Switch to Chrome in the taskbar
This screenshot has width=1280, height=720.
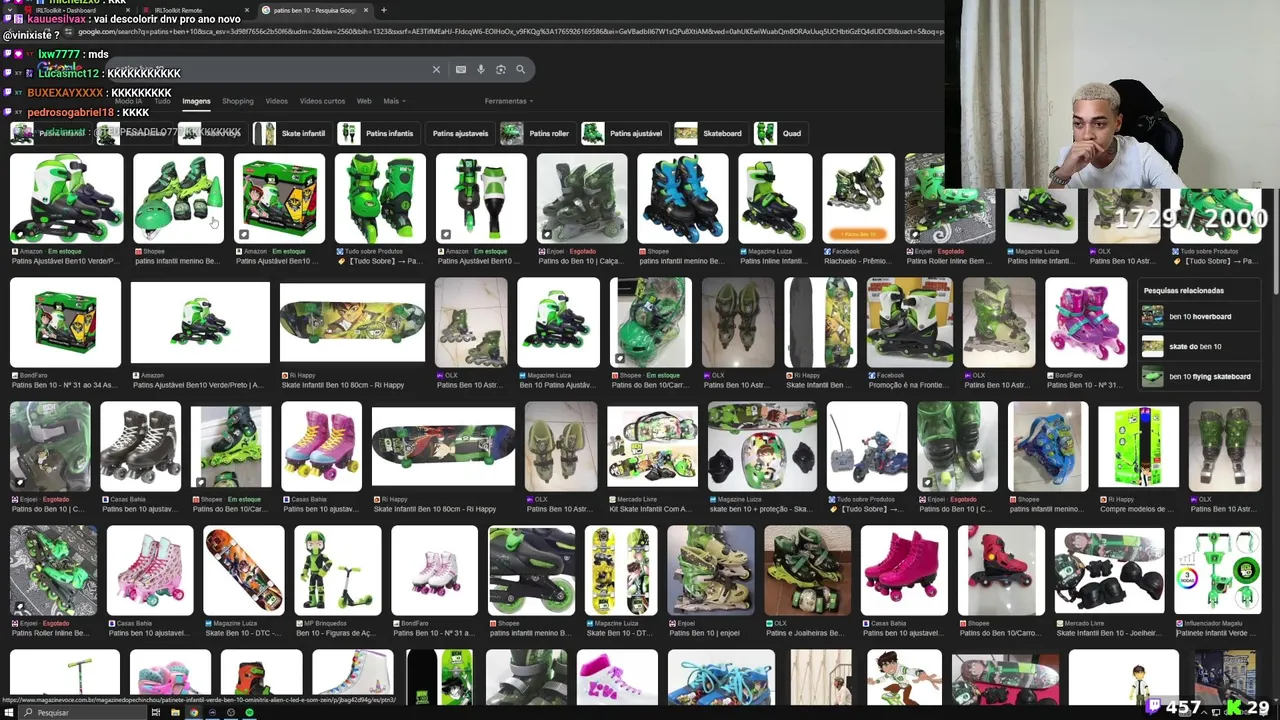[x=194, y=713]
